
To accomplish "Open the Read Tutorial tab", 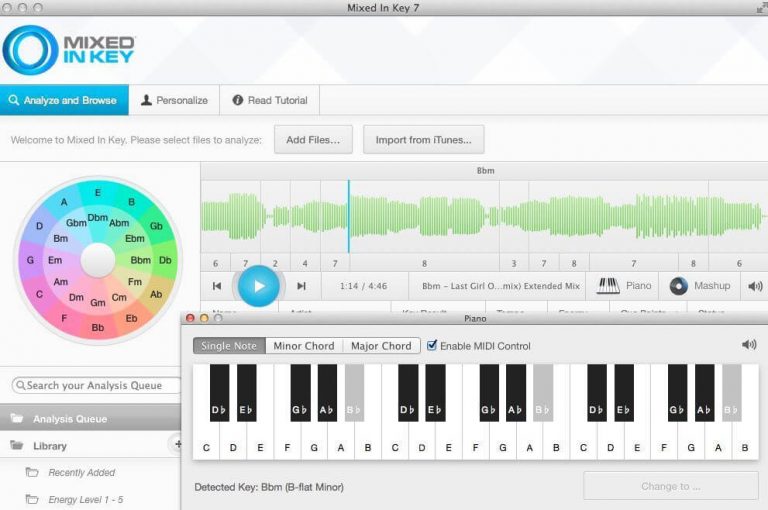I will [270, 100].
